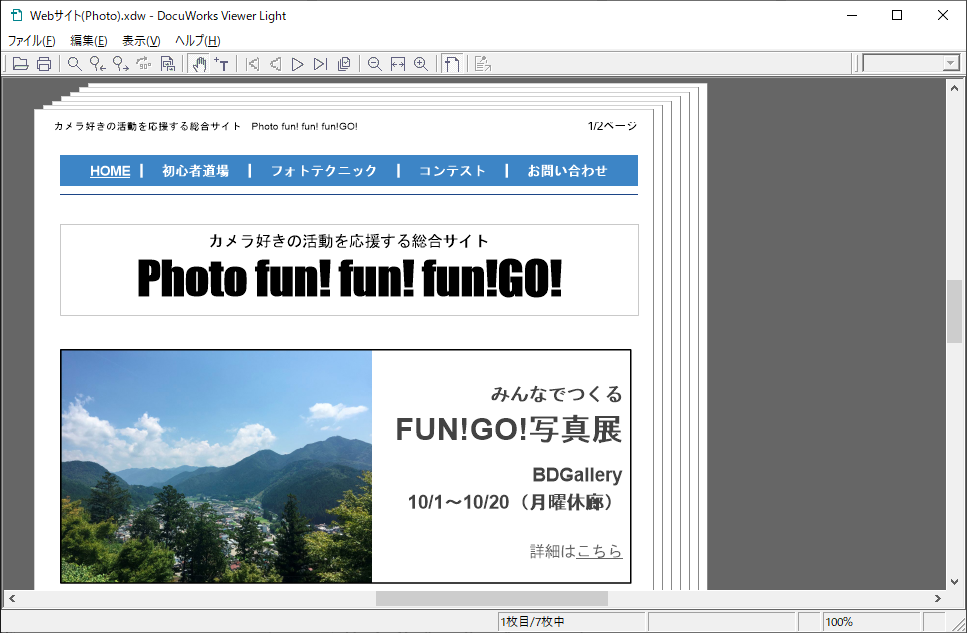Jump to the first page
The height and width of the screenshot is (633, 967).
coord(254,63)
